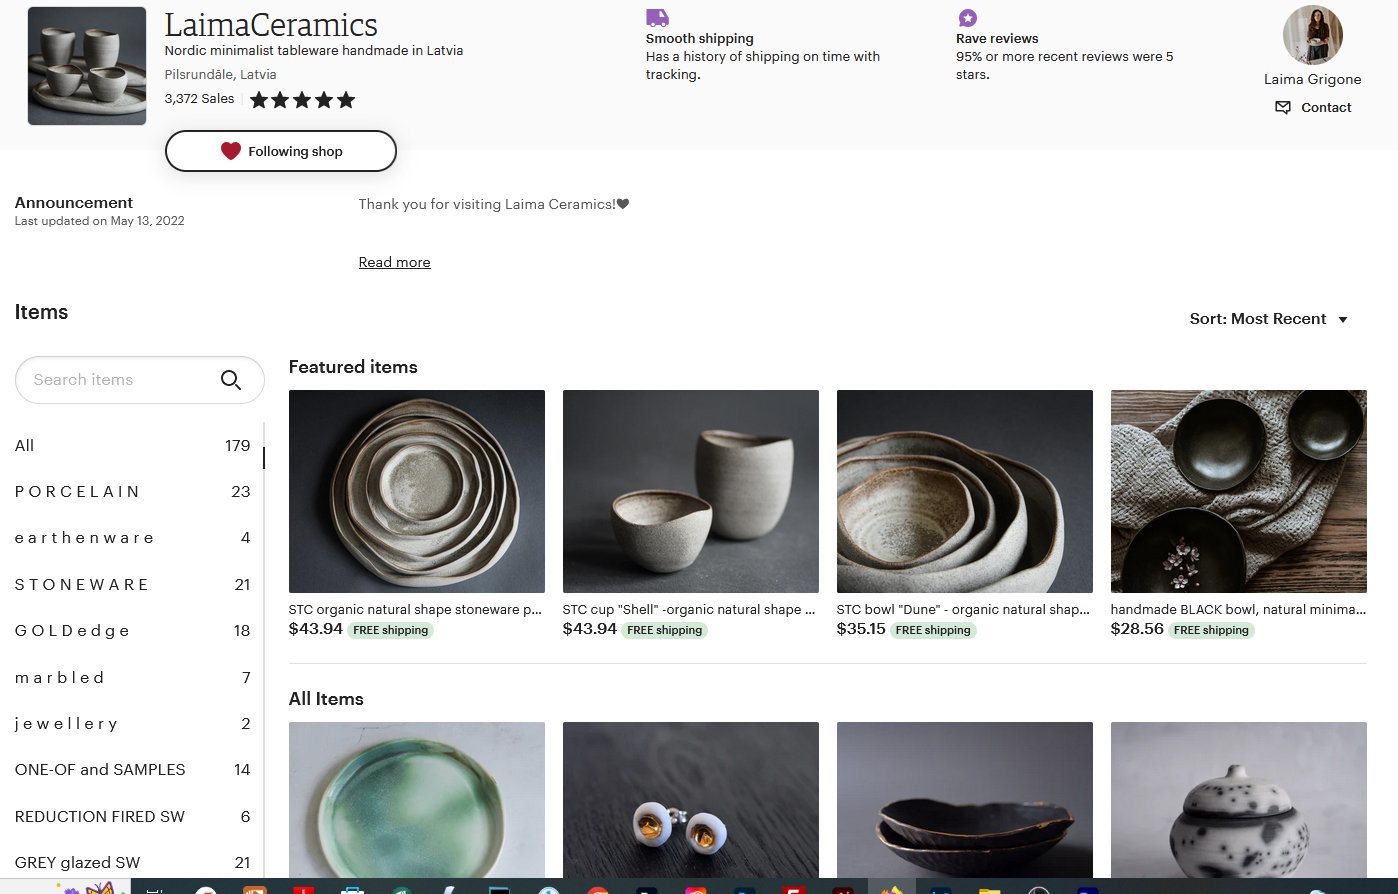The height and width of the screenshot is (894, 1398).
Task: Open the LaimaCeramics shop name heading
Action: (271, 24)
